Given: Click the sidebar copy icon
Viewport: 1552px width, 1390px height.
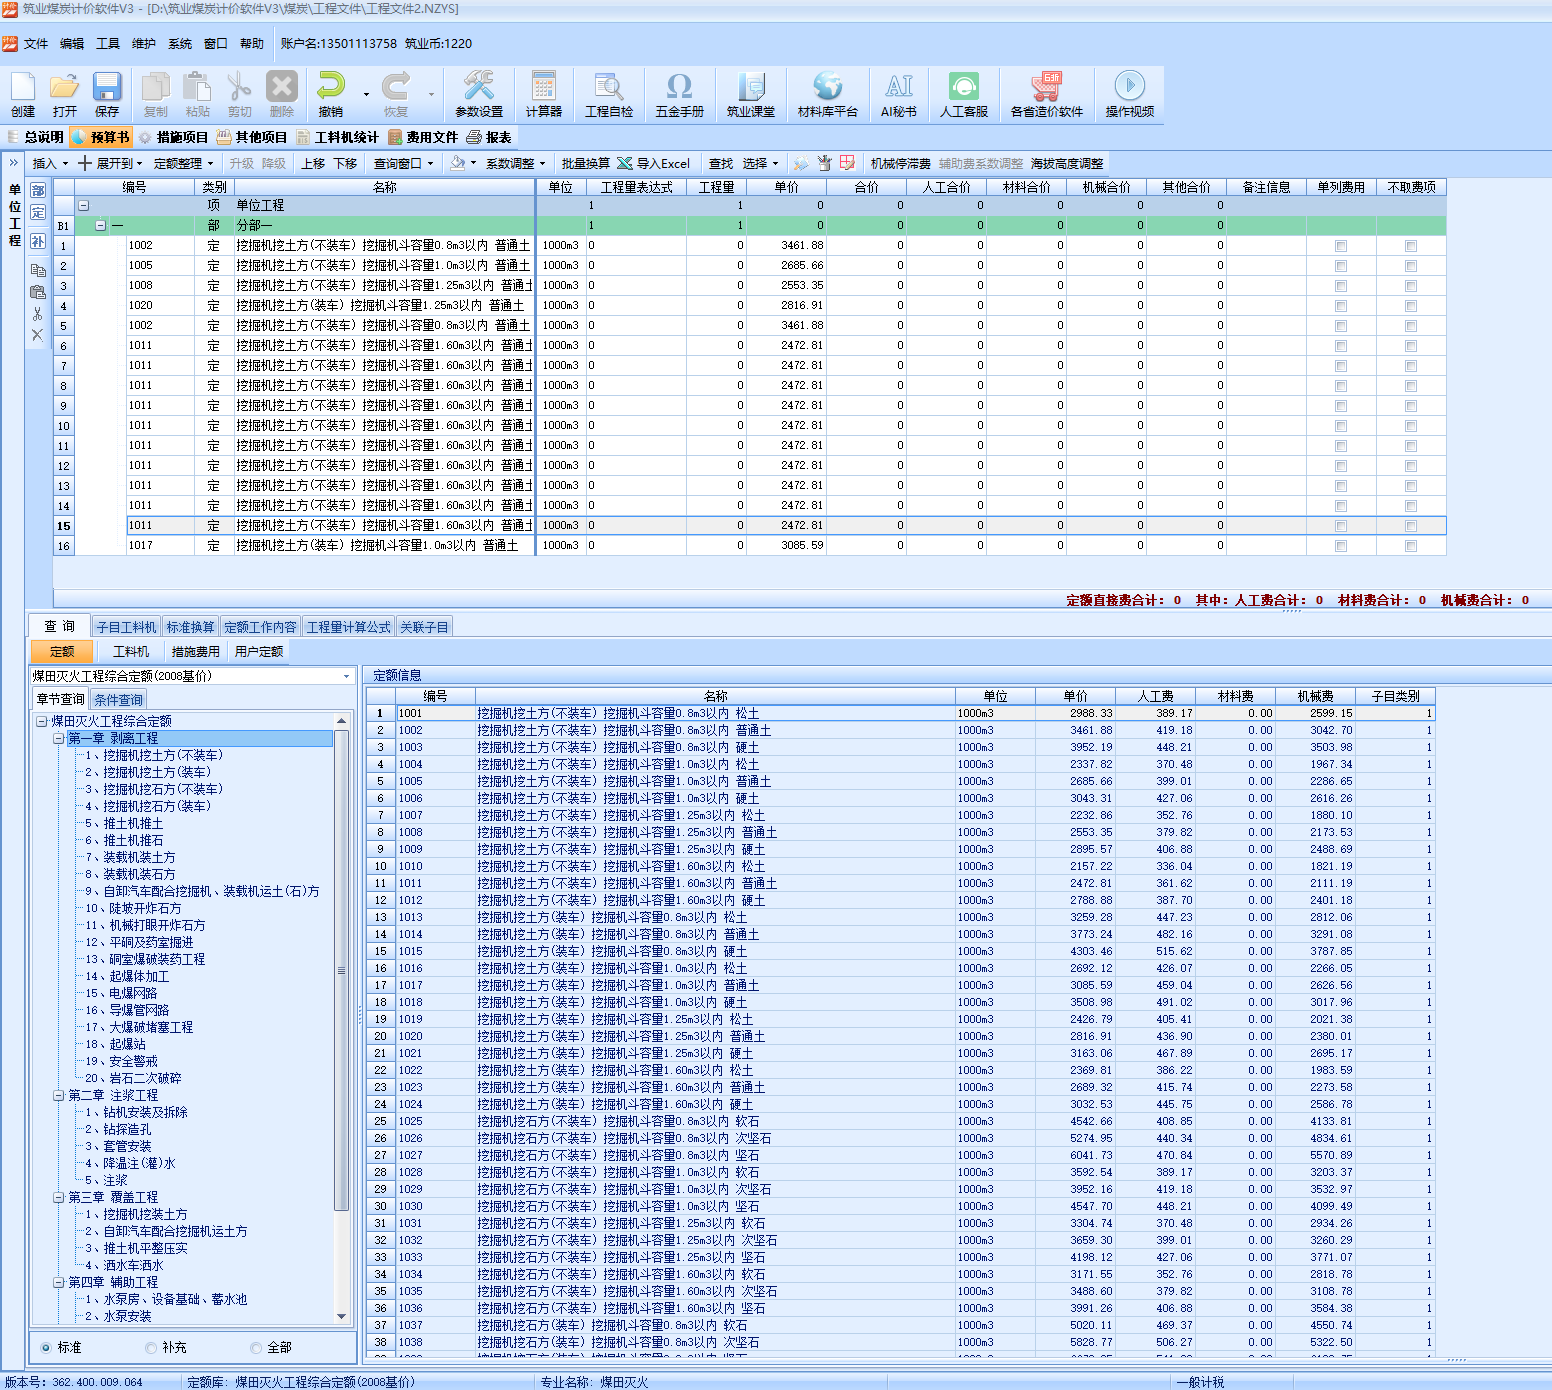Looking at the screenshot, I should (x=38, y=270).
